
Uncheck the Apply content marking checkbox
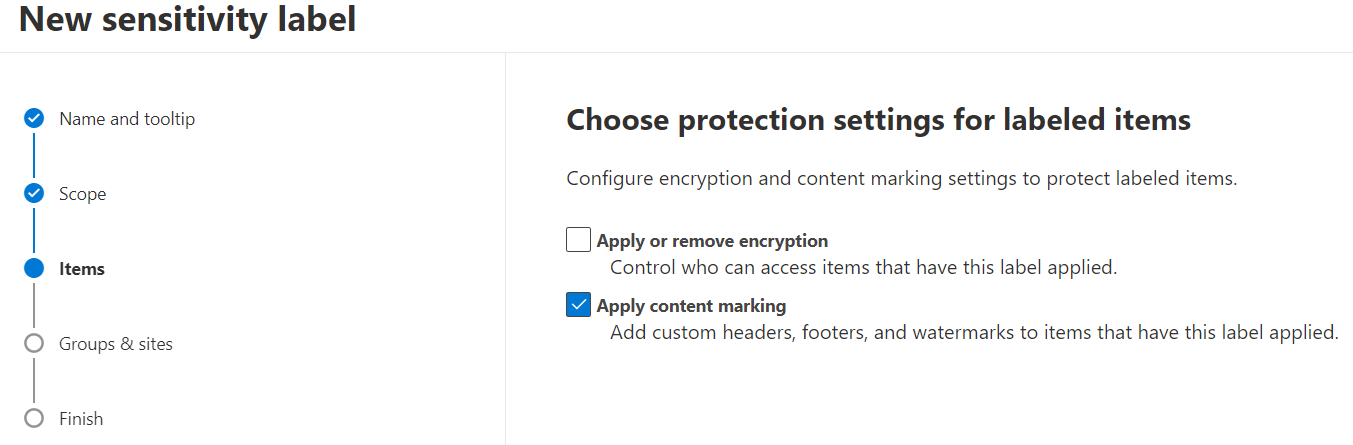click(578, 305)
